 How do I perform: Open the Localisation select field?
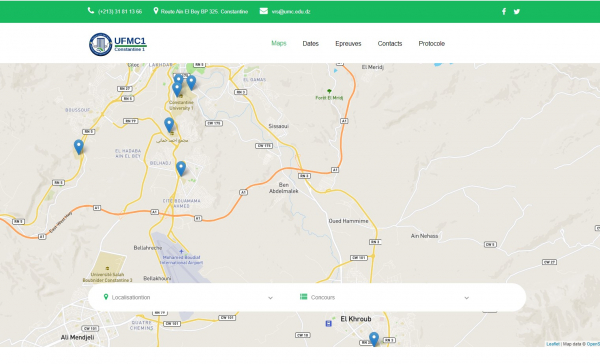(188, 297)
